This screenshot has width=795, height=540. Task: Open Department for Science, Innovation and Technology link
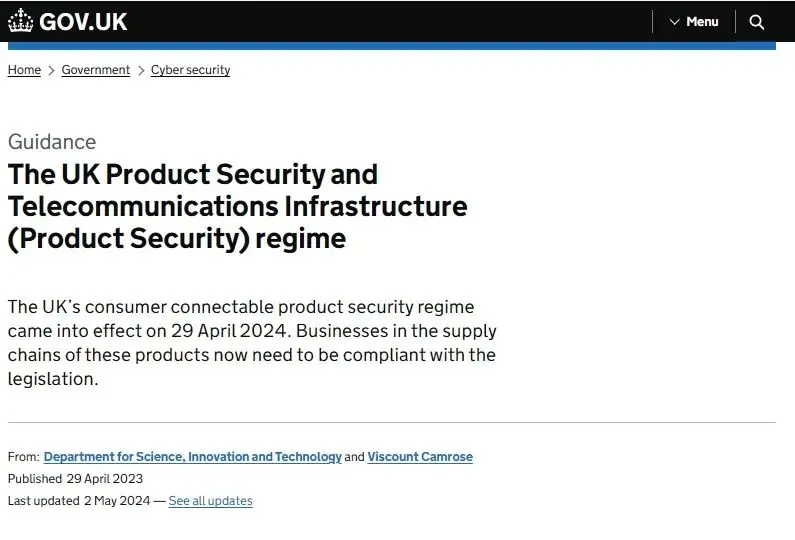point(193,457)
